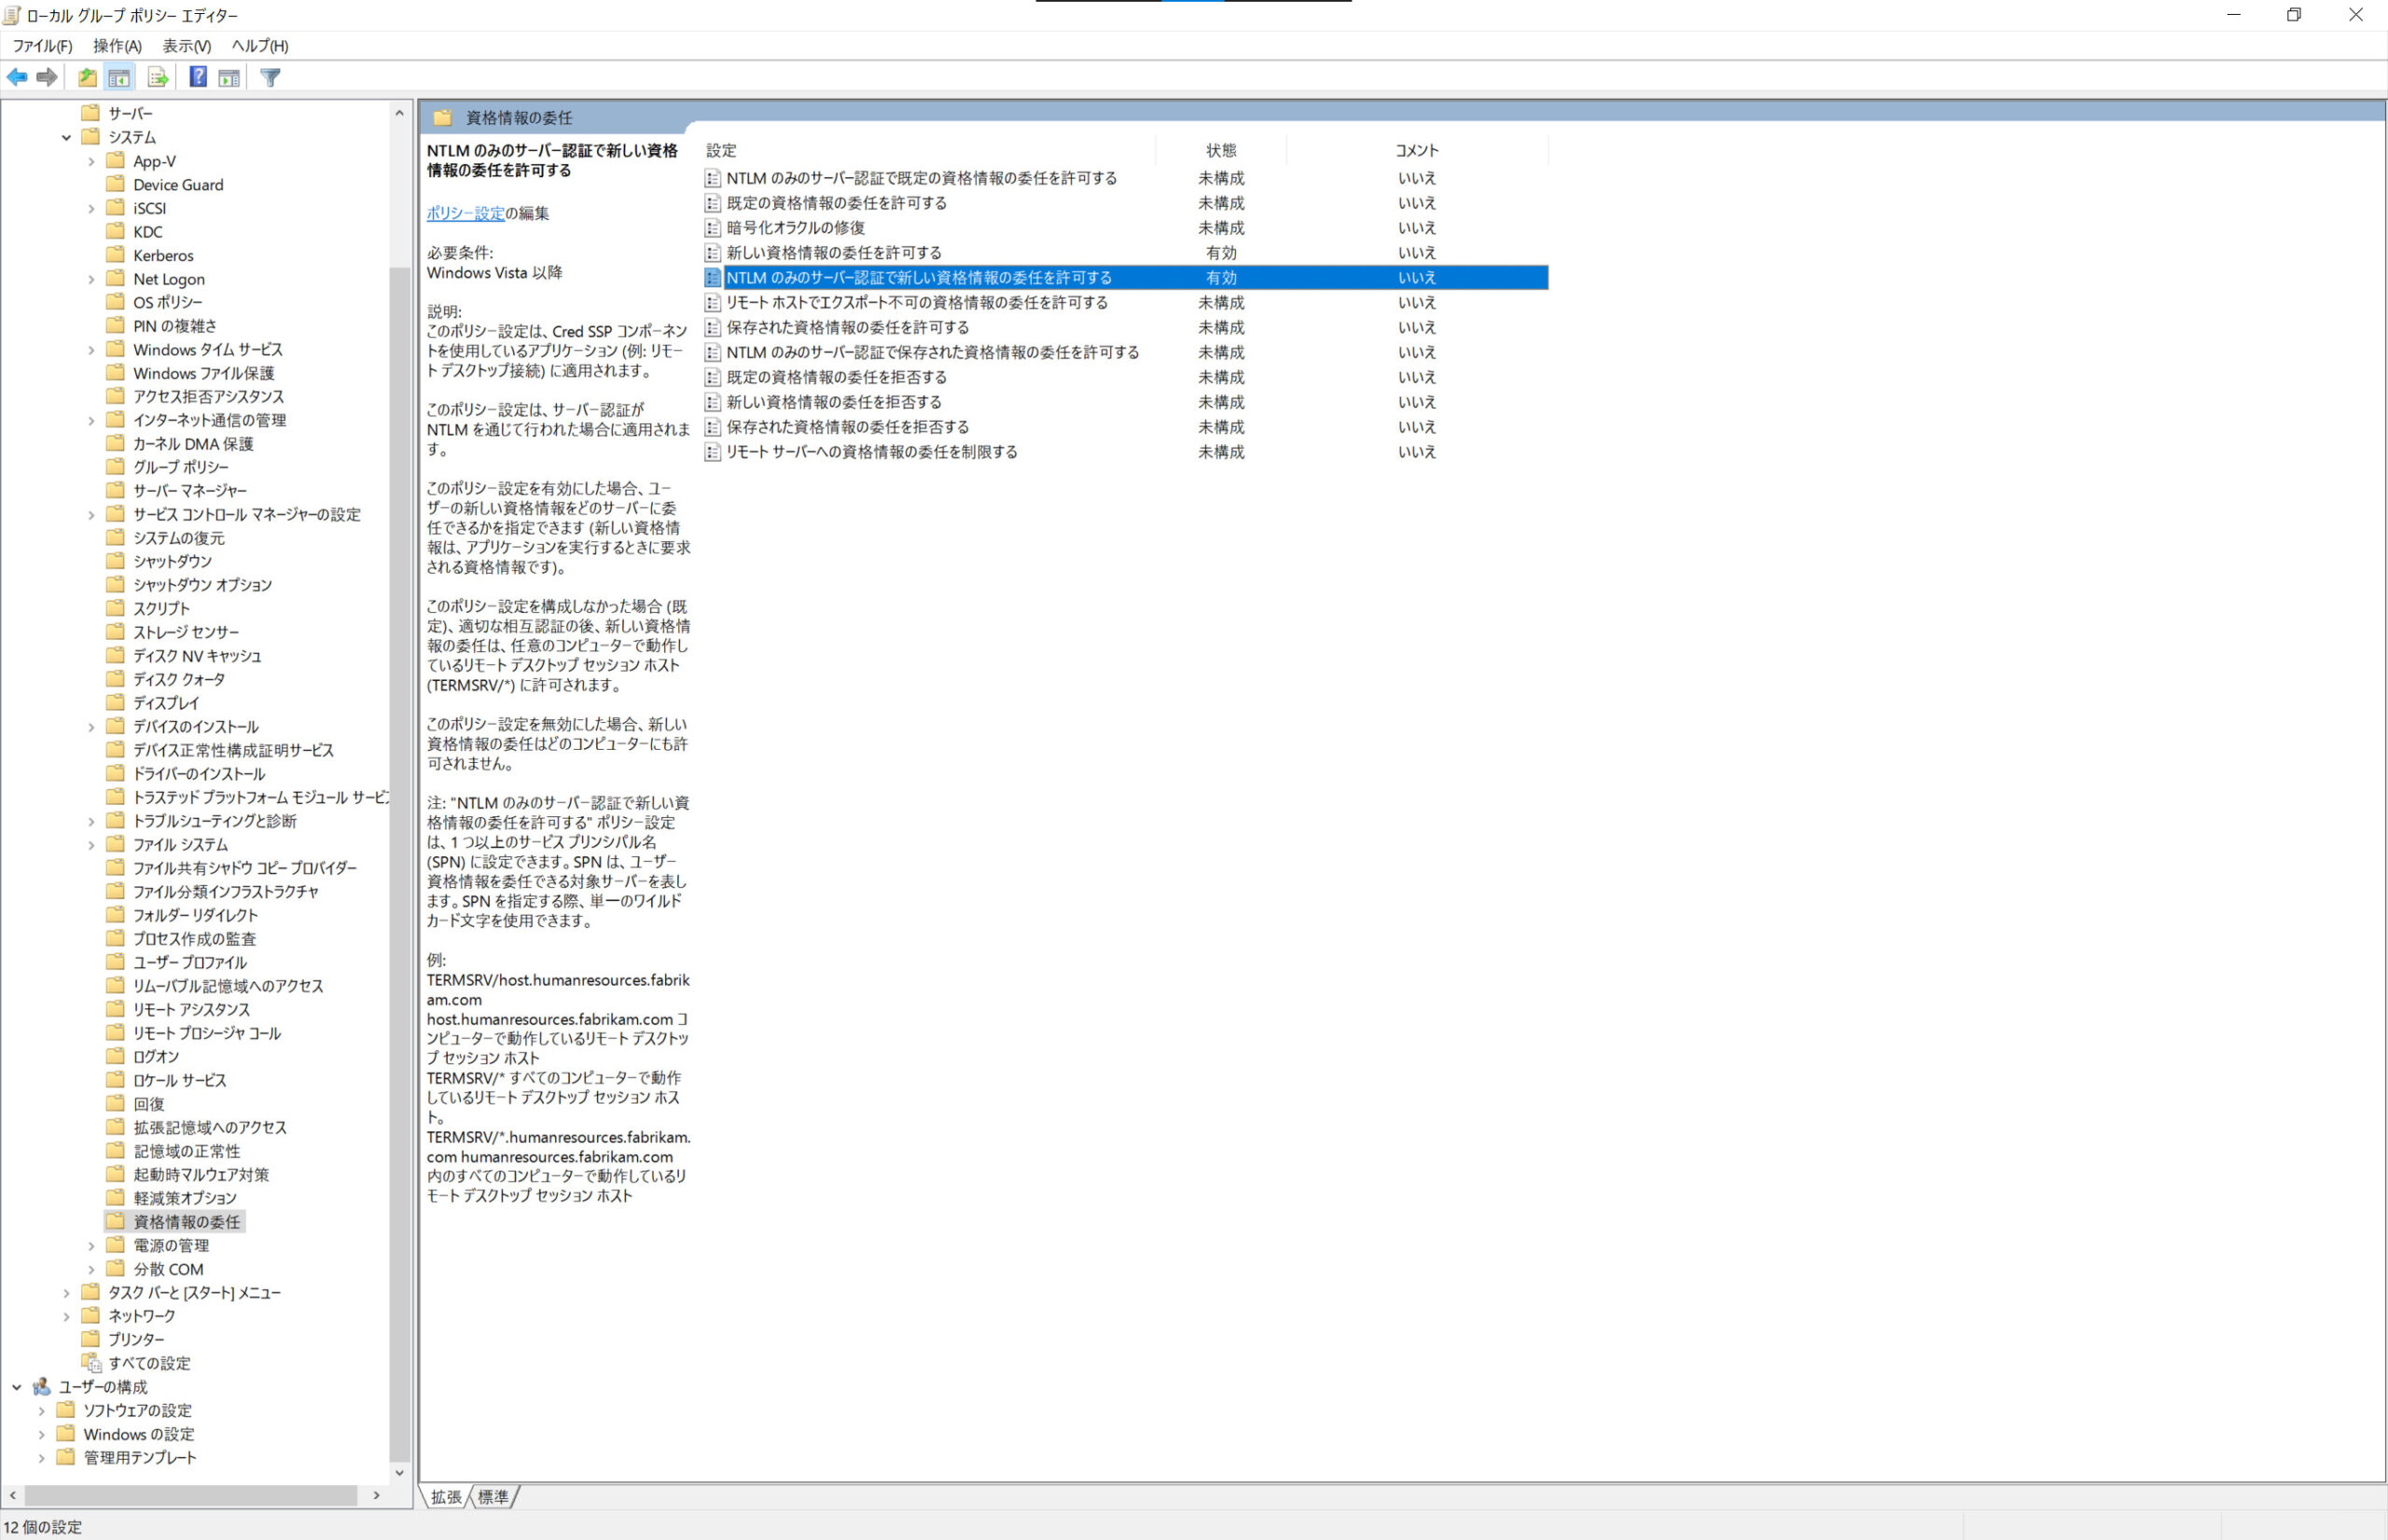Select 管理用テンプレート under ユーザーの構成
The width and height of the screenshot is (2388, 1540).
[x=140, y=1457]
